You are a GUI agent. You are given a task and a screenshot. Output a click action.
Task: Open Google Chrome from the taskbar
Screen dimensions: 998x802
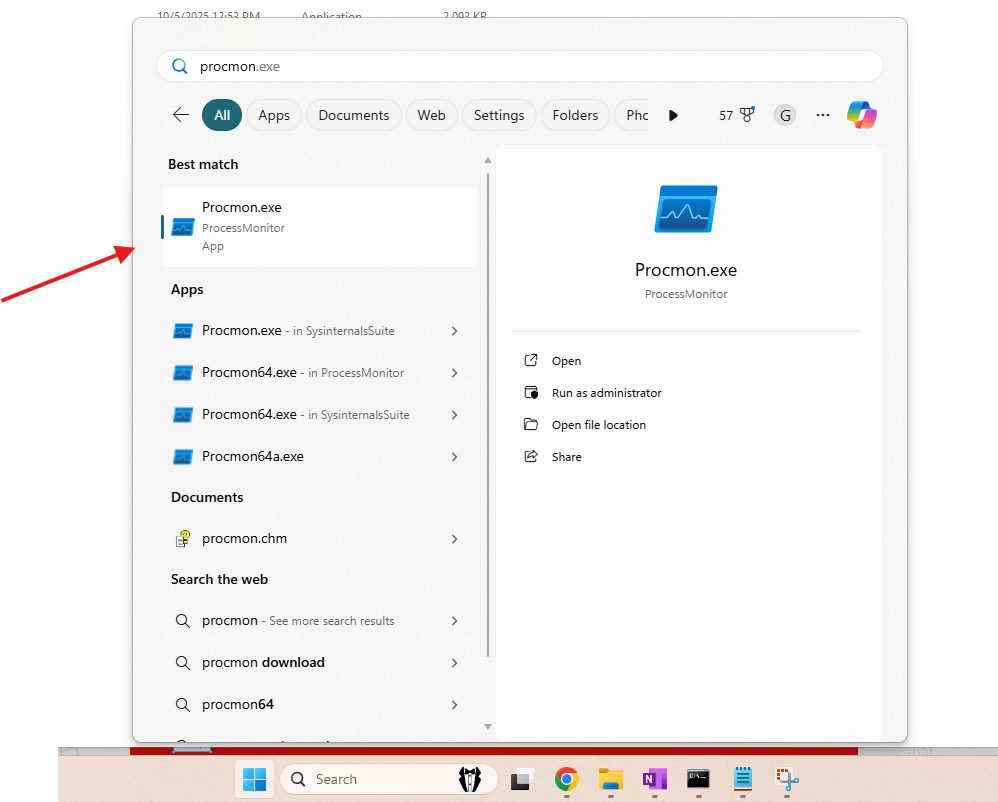567,779
